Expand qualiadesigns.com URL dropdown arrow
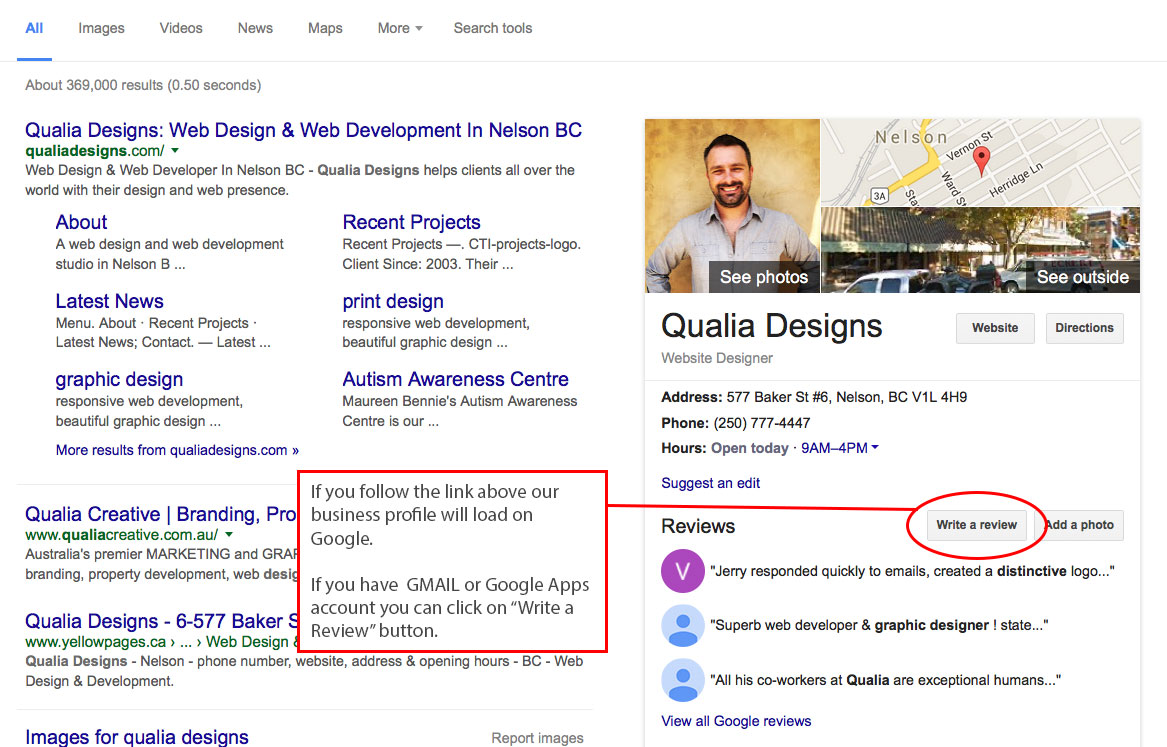1167x747 pixels. click(176, 150)
